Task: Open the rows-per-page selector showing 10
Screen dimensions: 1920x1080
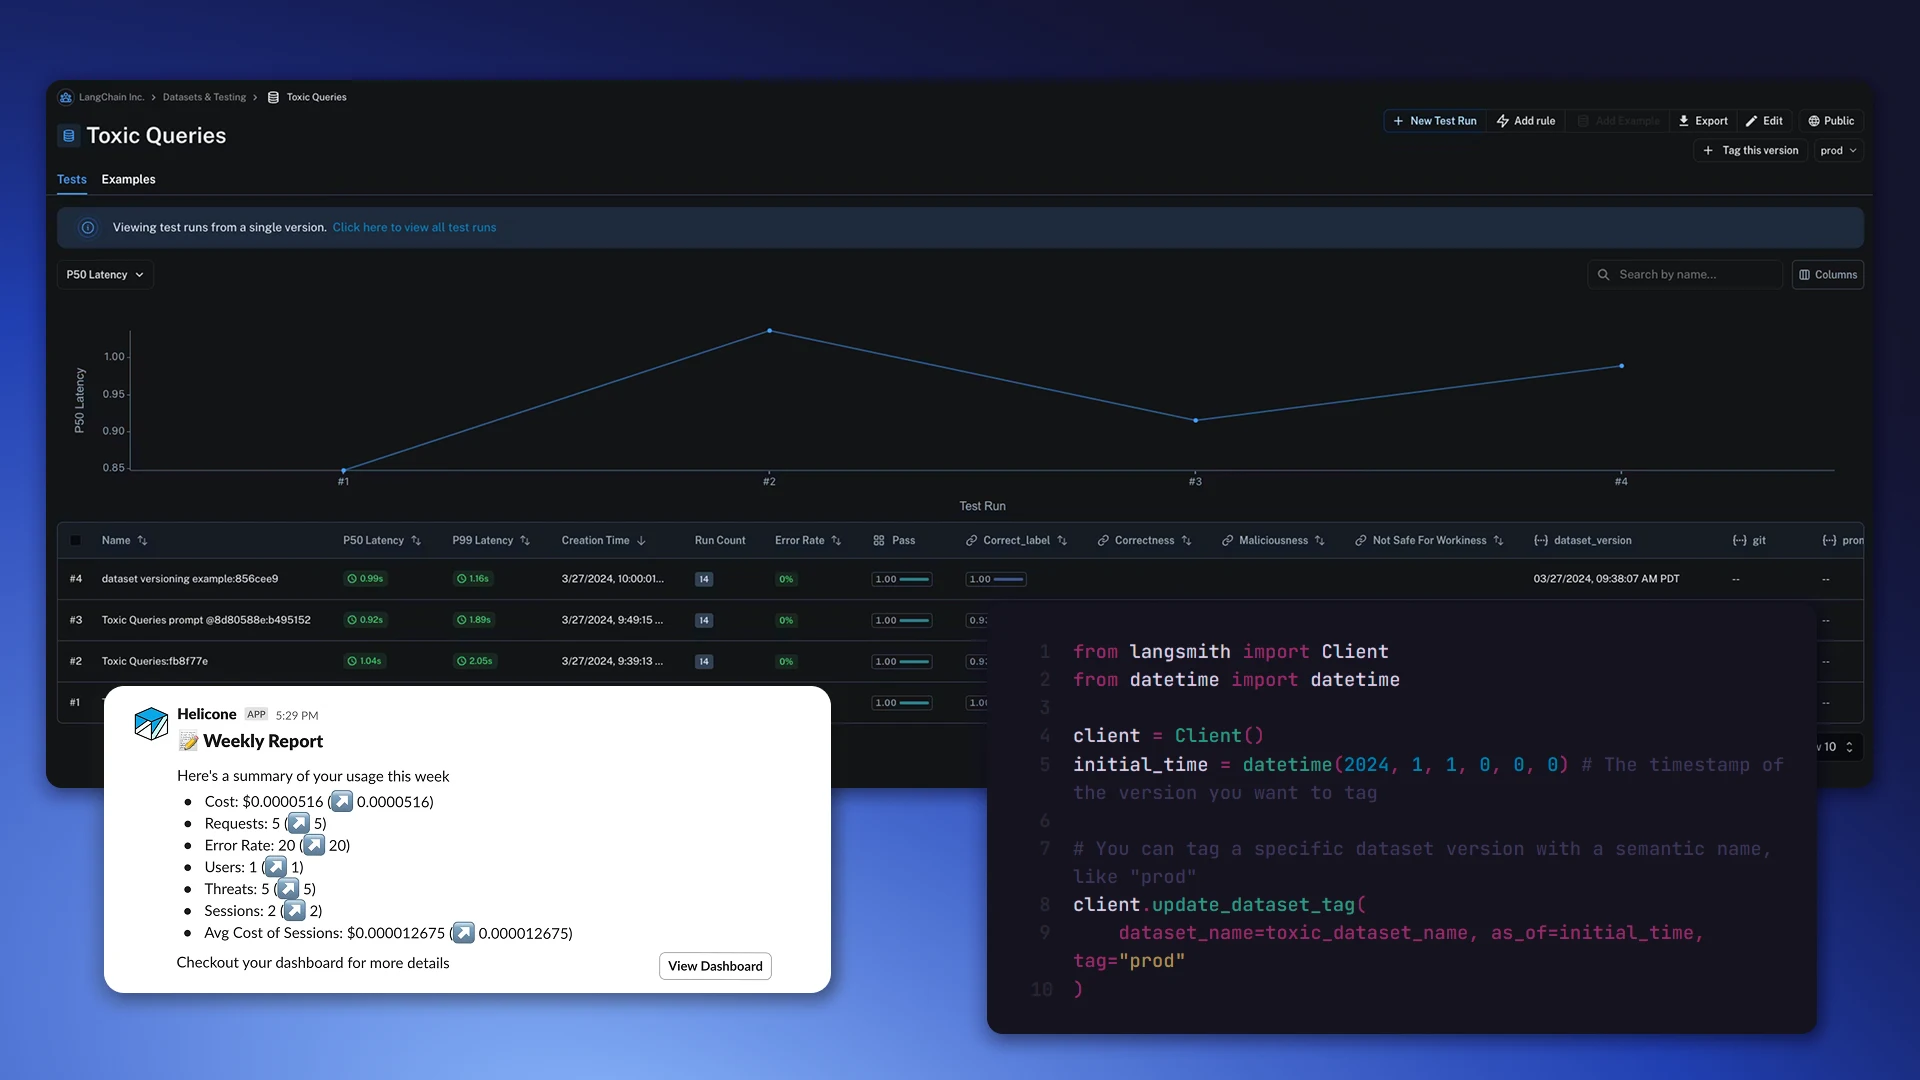Action: click(1838, 747)
